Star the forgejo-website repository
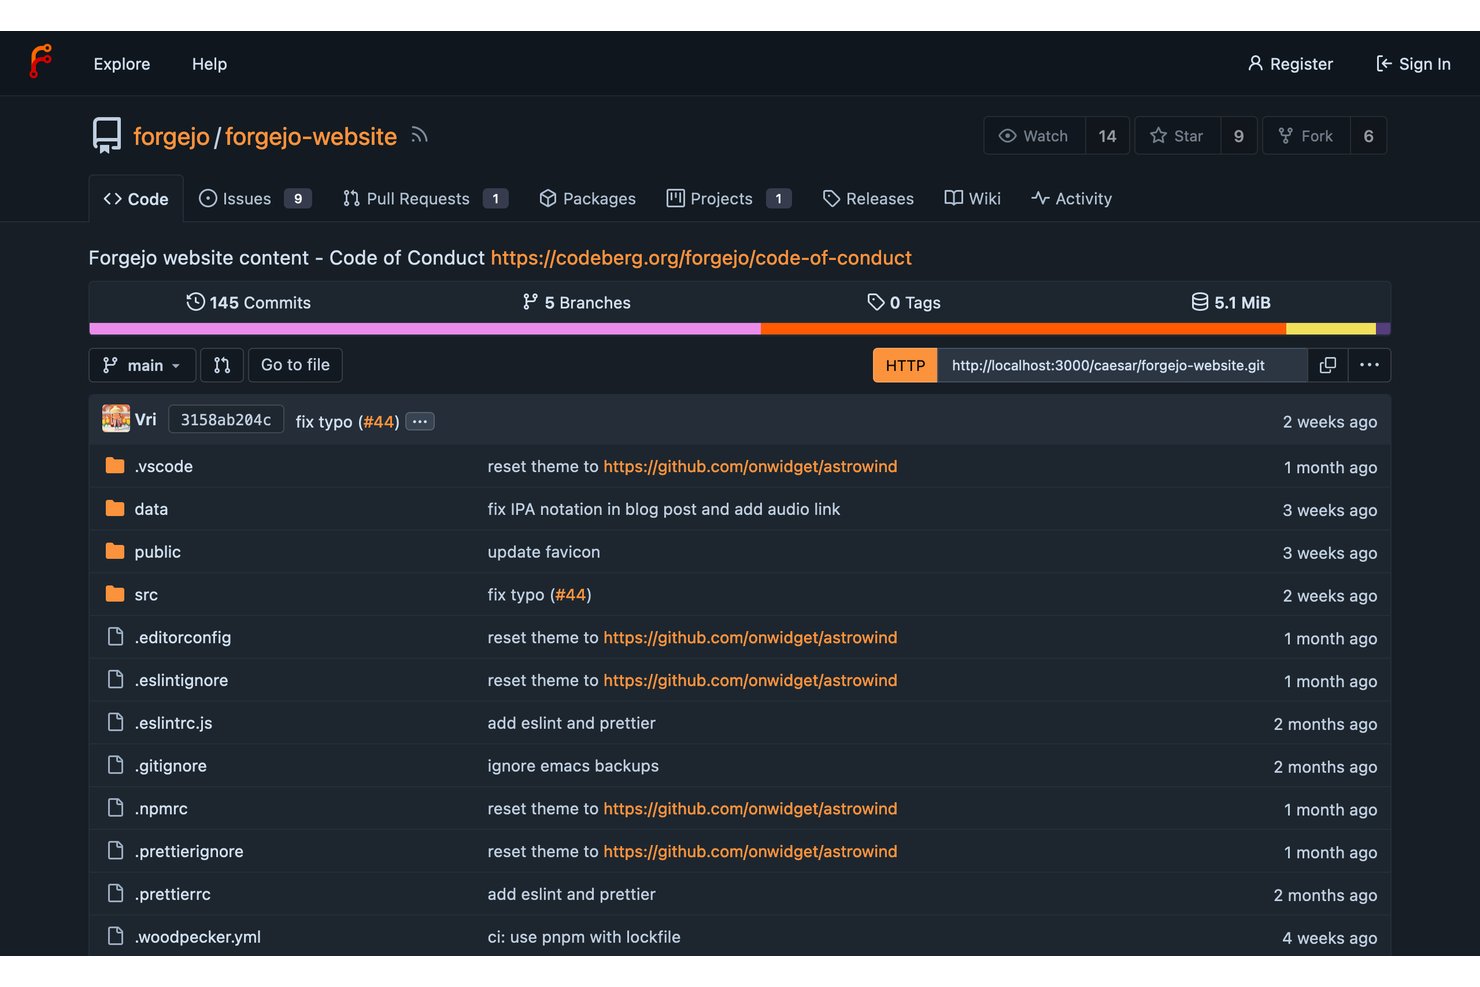The image size is (1480, 987). tap(1177, 136)
